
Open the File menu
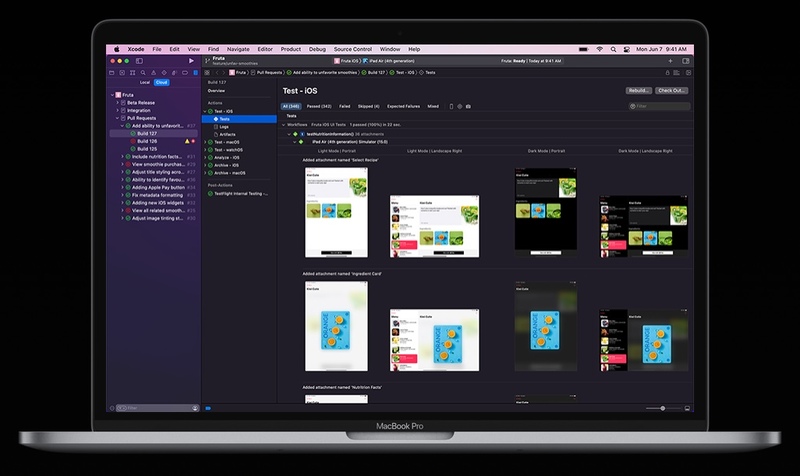coord(157,49)
